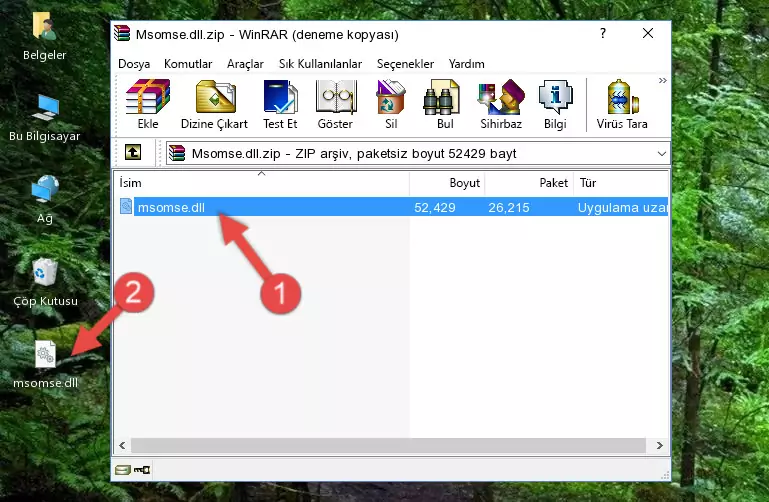This screenshot has height=502, width=769.
Task: Open the Göster view tool
Action: pyautogui.click(x=335, y=105)
